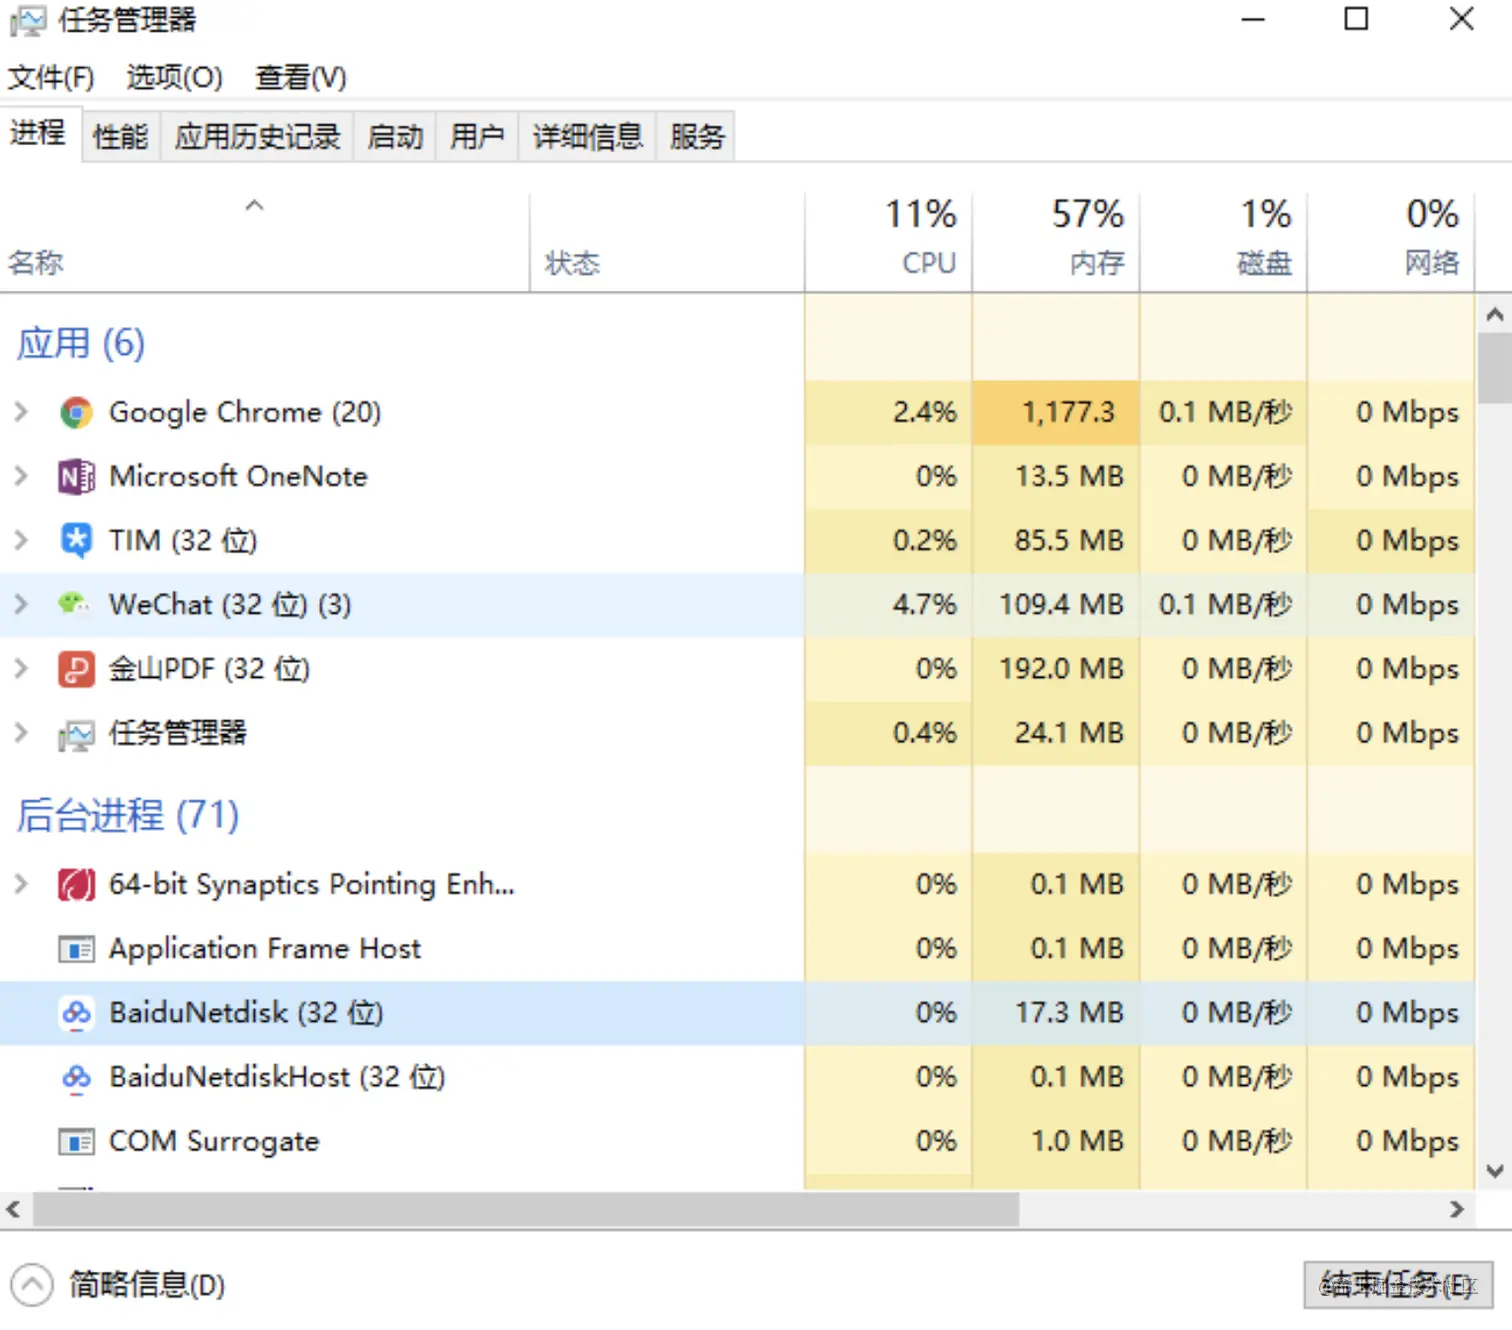Image resolution: width=1512 pixels, height=1330 pixels.
Task: Sort by the 状态 column header
Action: (x=667, y=243)
